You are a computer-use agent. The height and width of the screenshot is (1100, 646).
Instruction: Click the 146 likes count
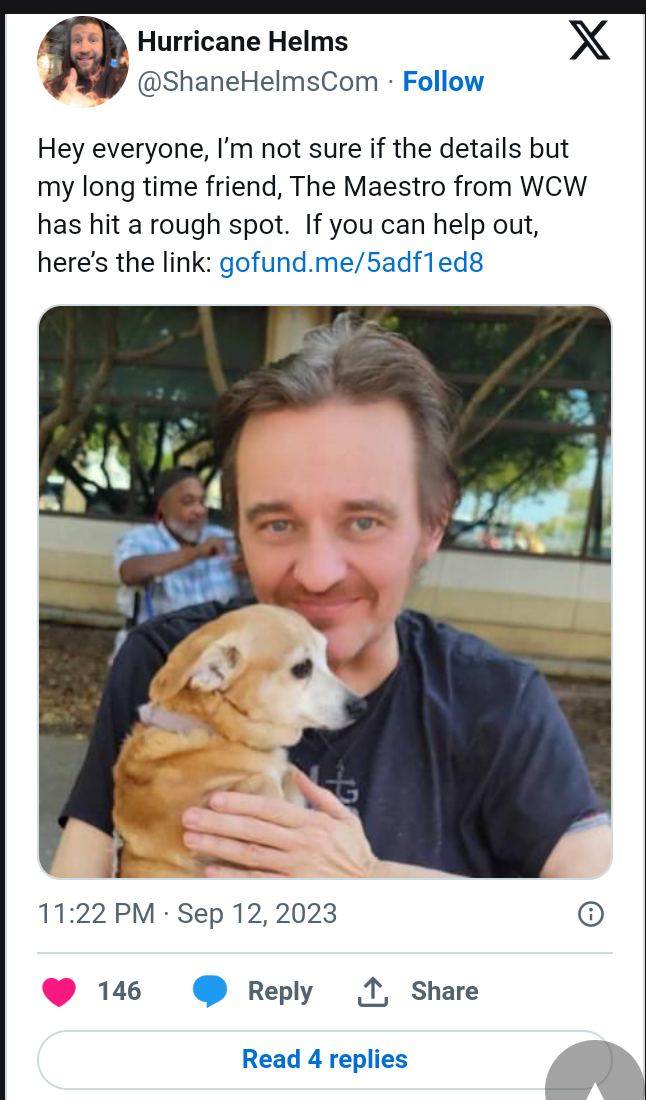tap(119, 991)
